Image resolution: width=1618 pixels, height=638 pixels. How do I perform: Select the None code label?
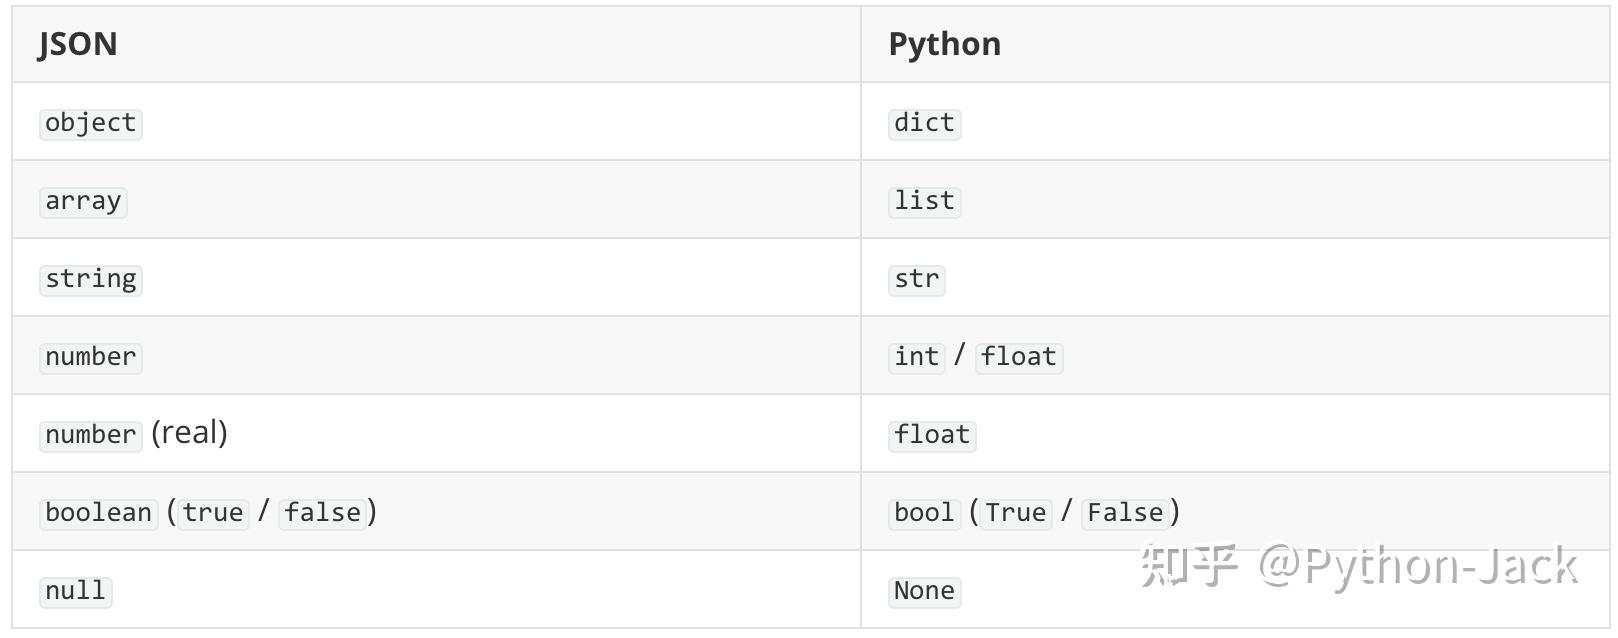pyautogui.click(x=924, y=591)
